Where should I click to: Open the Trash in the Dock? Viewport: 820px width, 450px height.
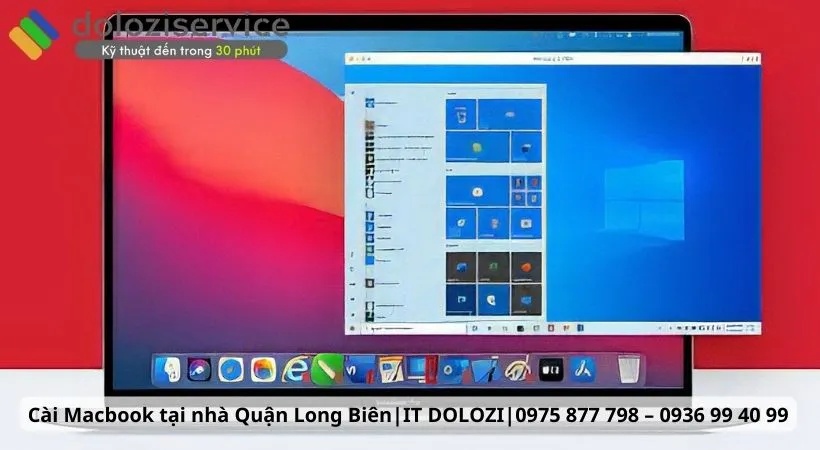(629, 369)
